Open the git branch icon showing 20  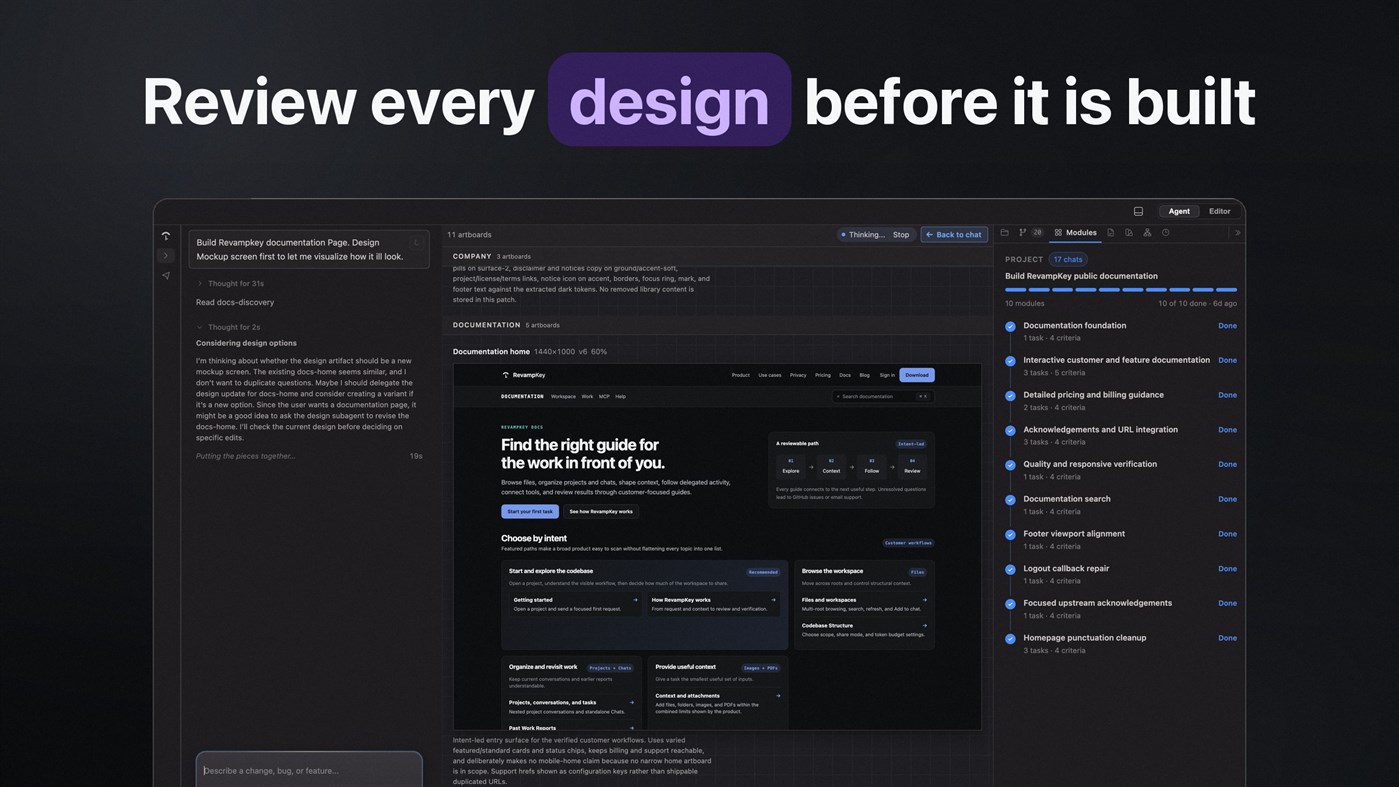click(1029, 233)
